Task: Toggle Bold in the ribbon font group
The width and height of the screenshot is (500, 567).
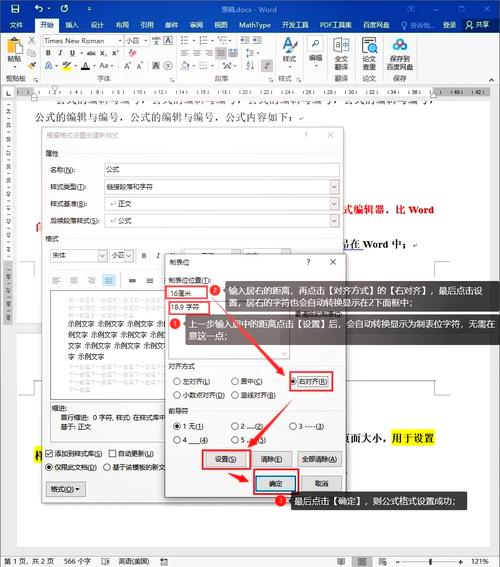Action: [48, 53]
